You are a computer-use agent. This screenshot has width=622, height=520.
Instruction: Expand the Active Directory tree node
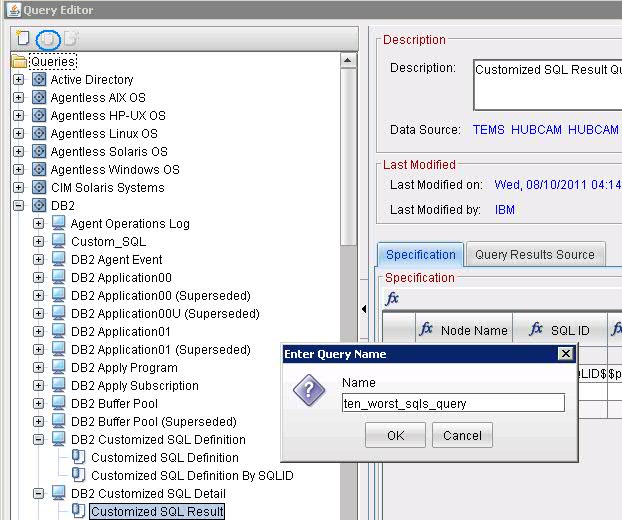pos(18,79)
